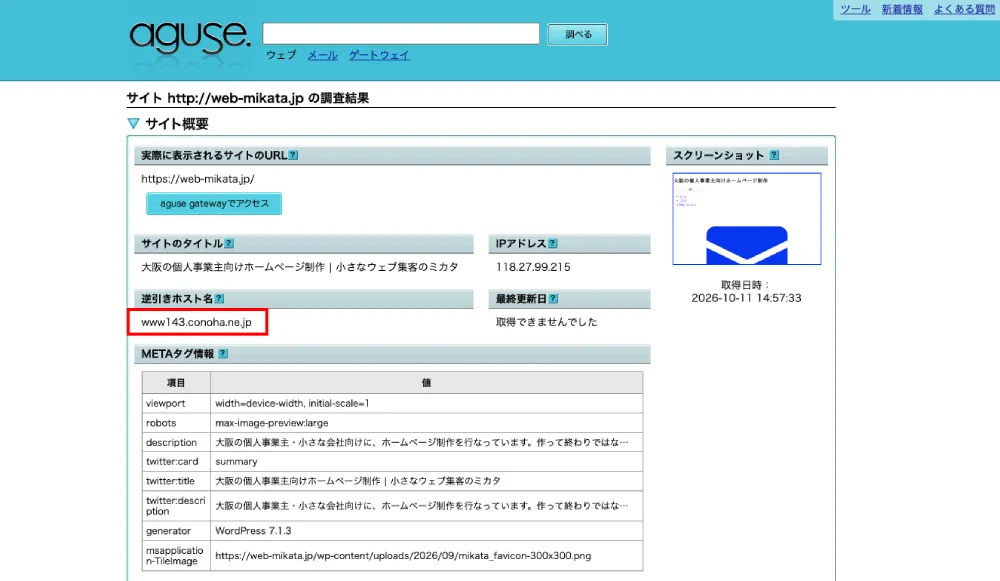Click the 調べる button
The width and height of the screenshot is (1000, 581).
coord(578,34)
